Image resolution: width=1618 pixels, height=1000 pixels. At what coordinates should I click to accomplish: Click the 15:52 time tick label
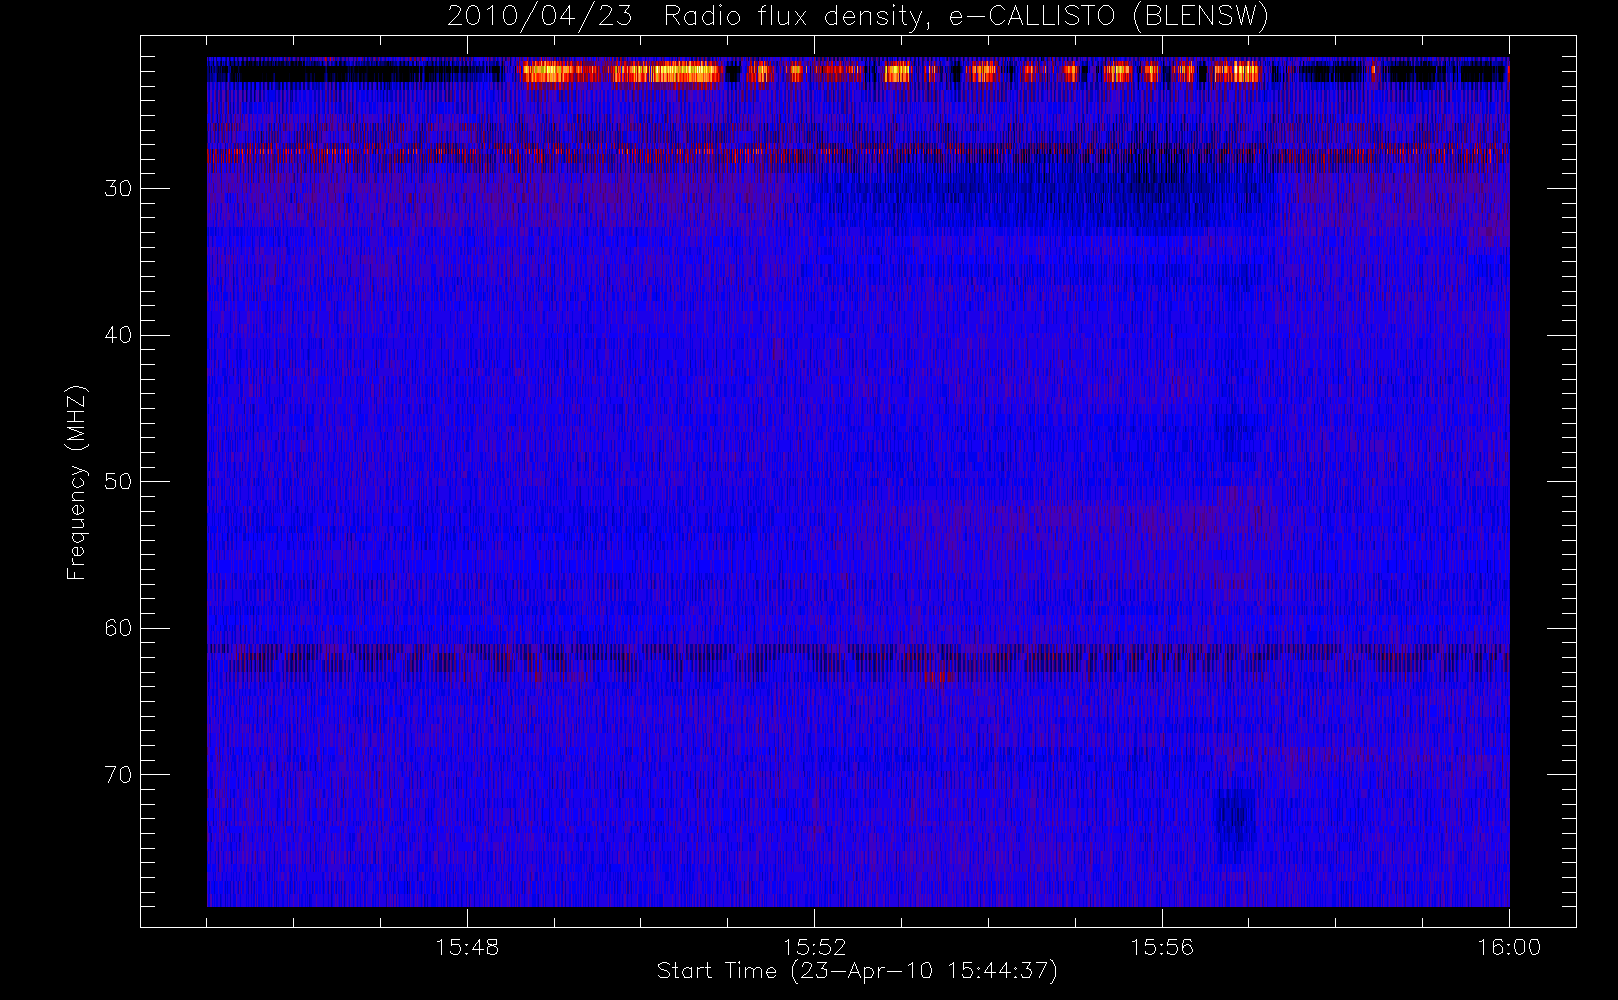(814, 947)
